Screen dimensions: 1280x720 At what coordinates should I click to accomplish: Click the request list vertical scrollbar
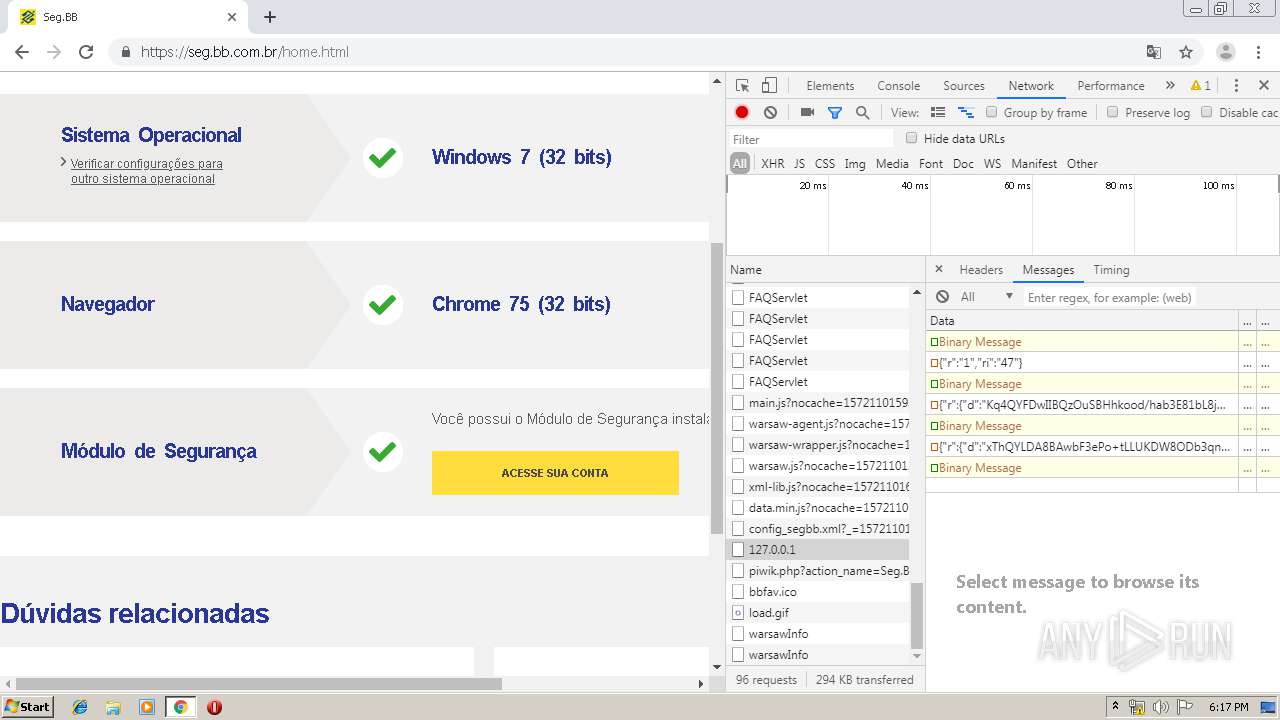coord(917,615)
